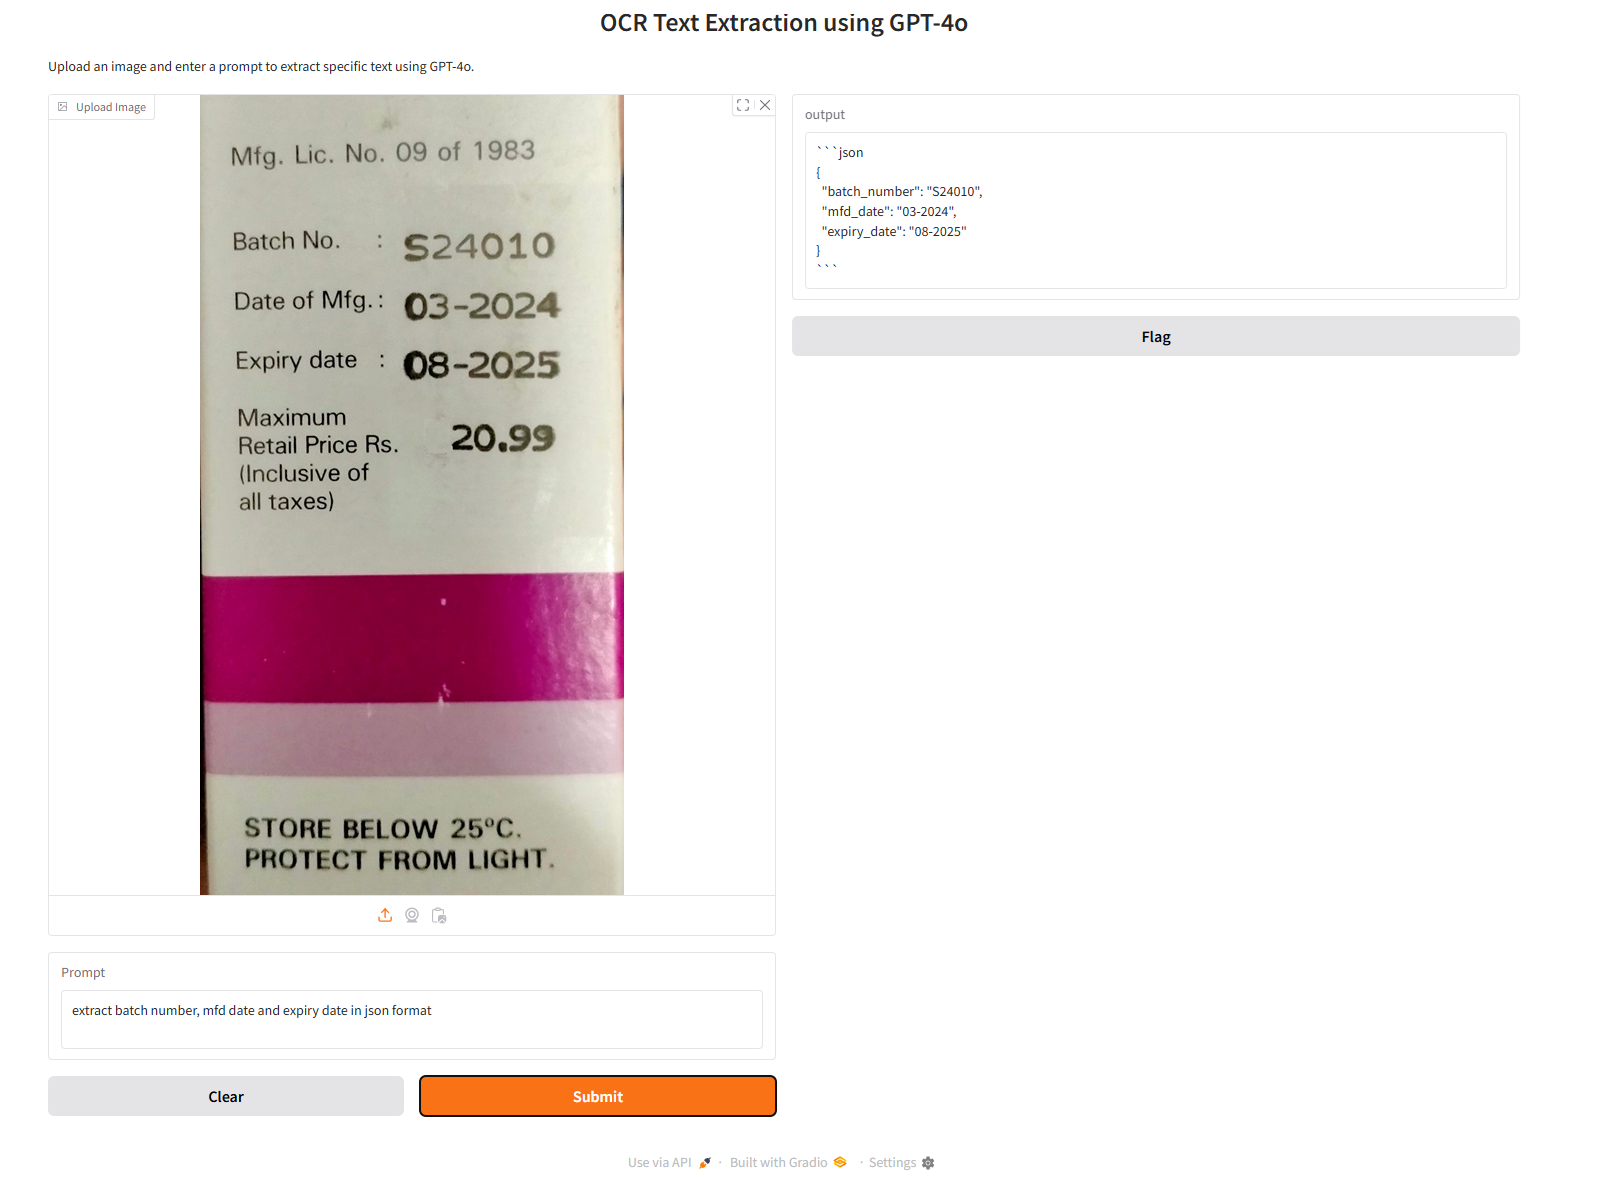1604x1177 pixels.
Task: Open the Settings link in the footer
Action: pos(892,1162)
